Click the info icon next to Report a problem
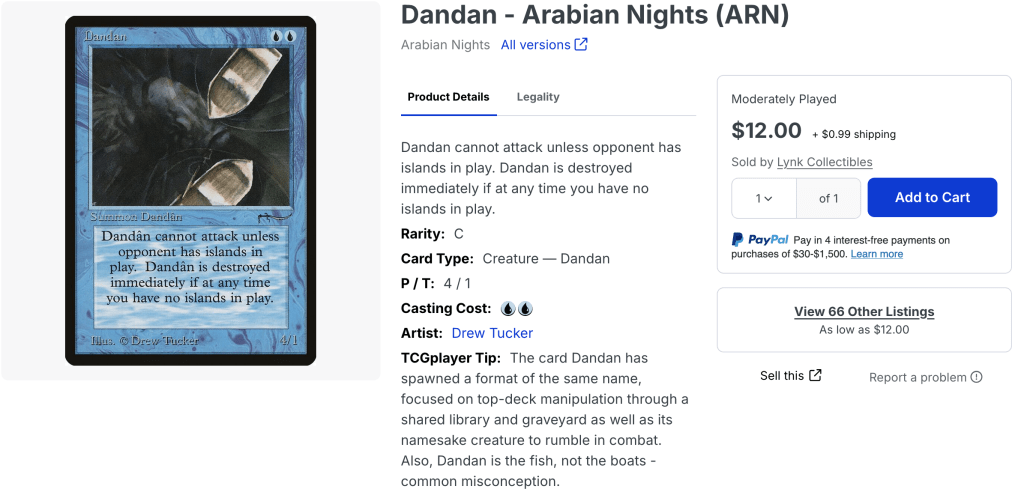Screen dimensions: 1024x501 tap(976, 377)
